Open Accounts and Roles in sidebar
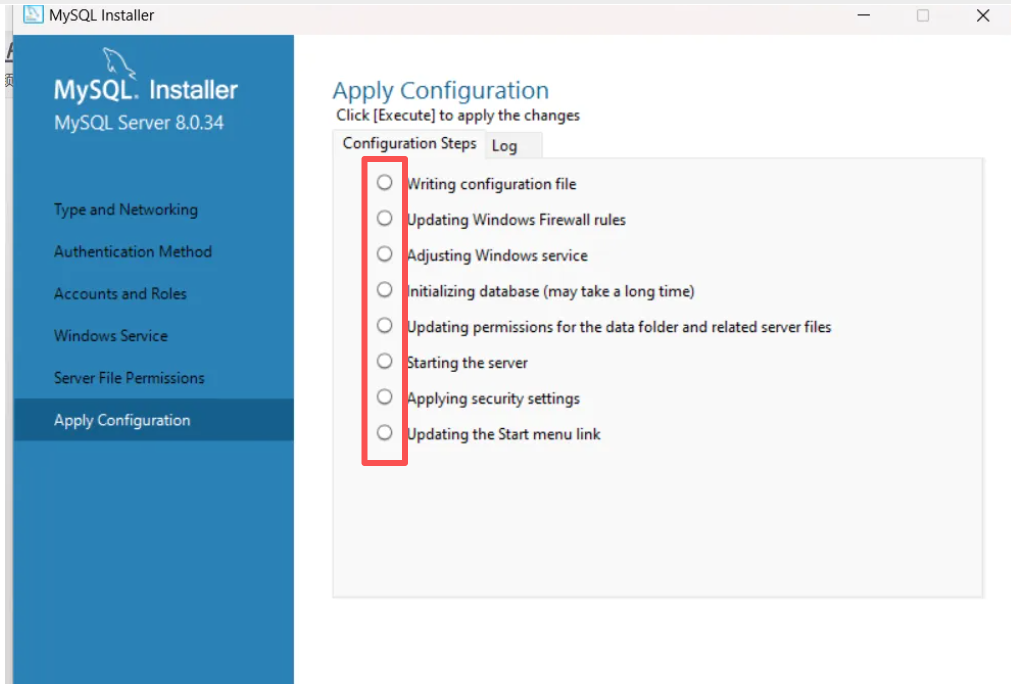Image resolution: width=1011 pixels, height=684 pixels. pyautogui.click(x=120, y=293)
